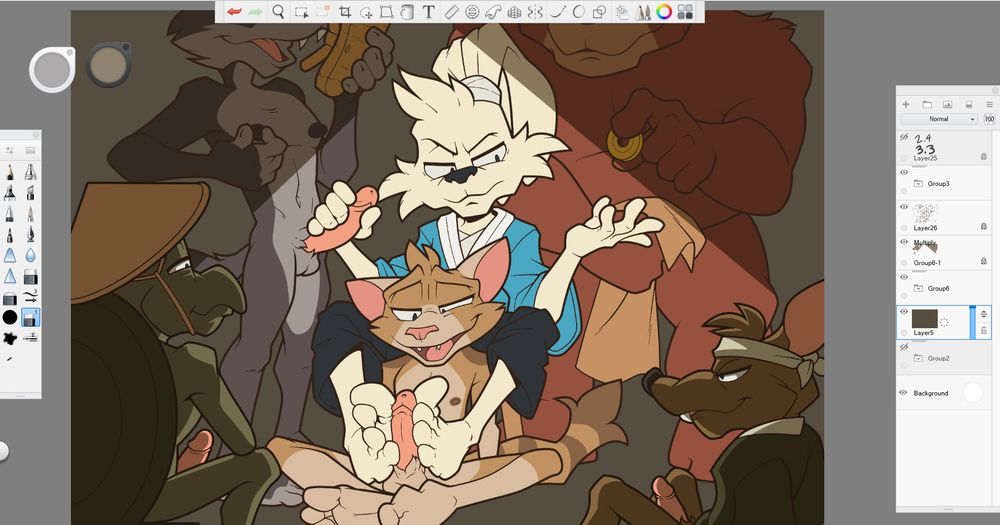This screenshot has width=1000, height=525.
Task: Add a new layer with the plus icon
Action: (906, 104)
